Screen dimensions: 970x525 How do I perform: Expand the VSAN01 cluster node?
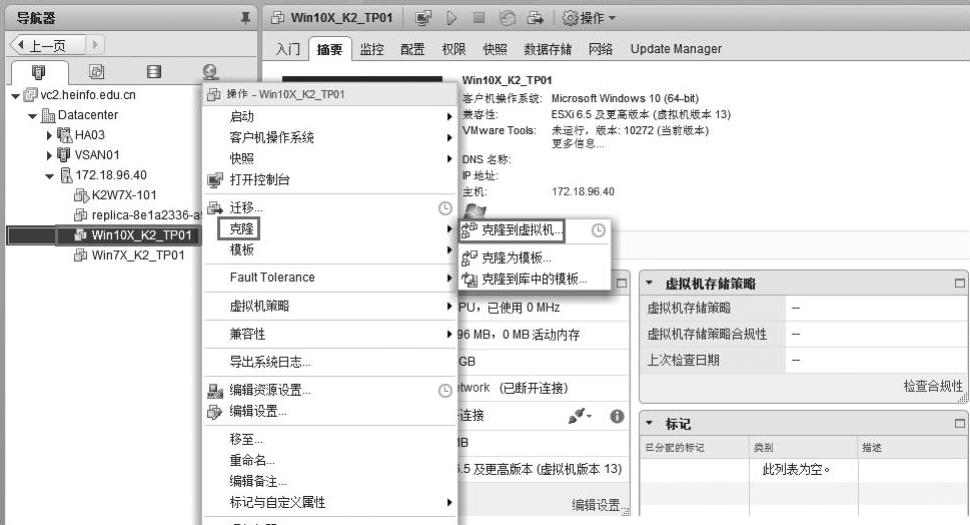tap(49, 155)
